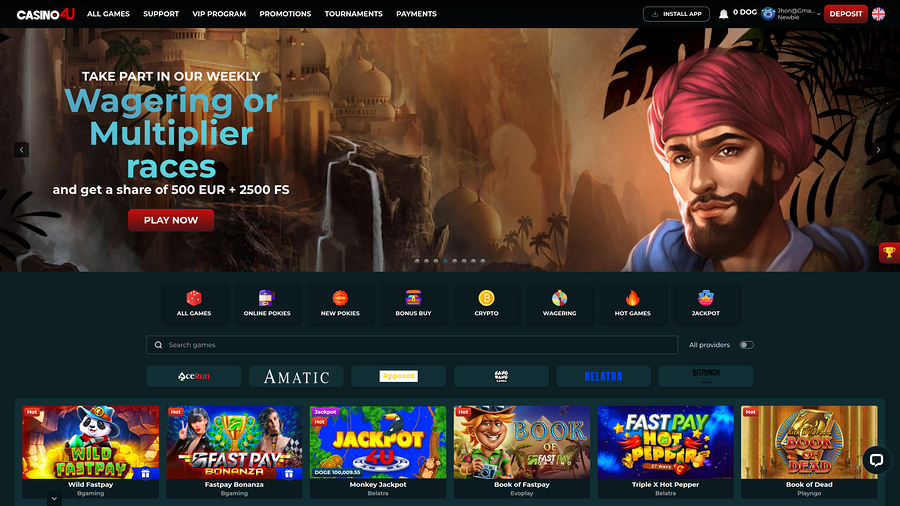Click the Search games input field

(412, 345)
